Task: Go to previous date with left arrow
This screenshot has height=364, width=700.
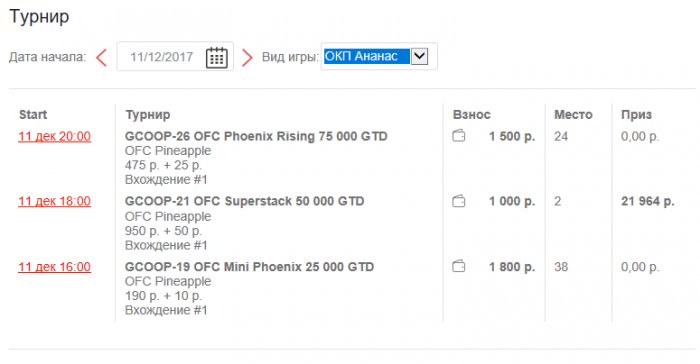Action: coord(102,57)
